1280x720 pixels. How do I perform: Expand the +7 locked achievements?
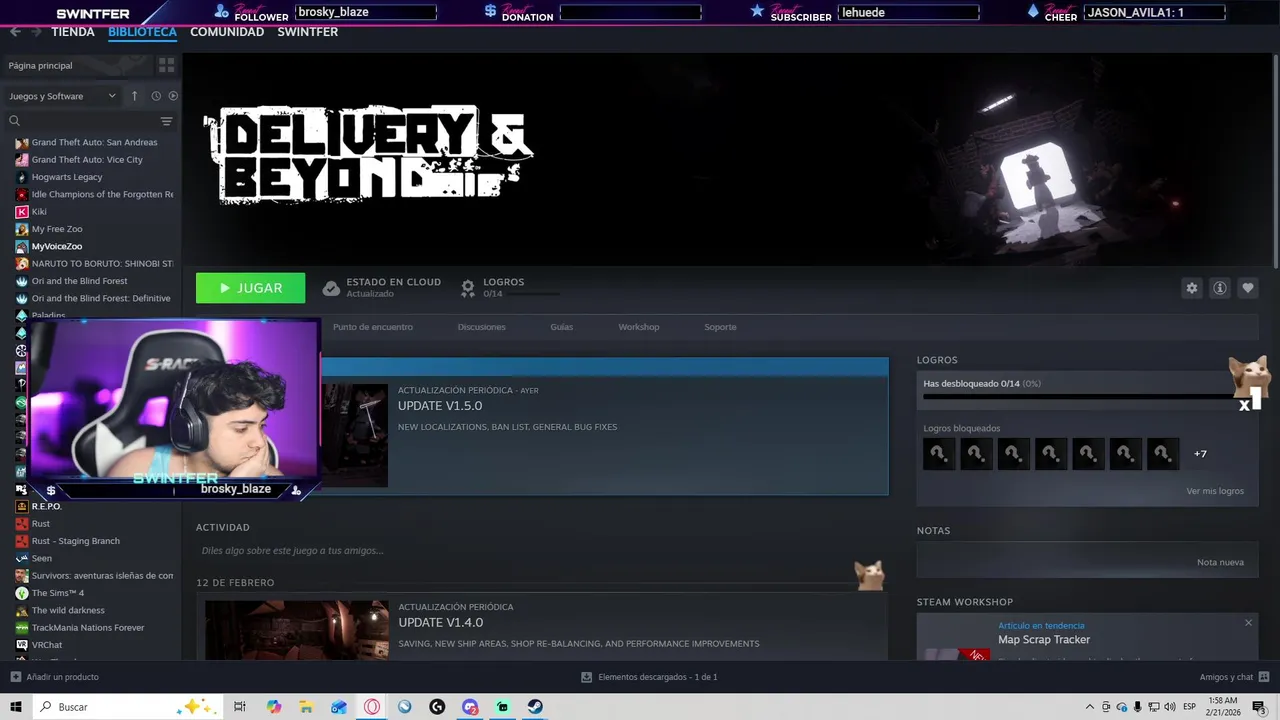[x=1200, y=454]
